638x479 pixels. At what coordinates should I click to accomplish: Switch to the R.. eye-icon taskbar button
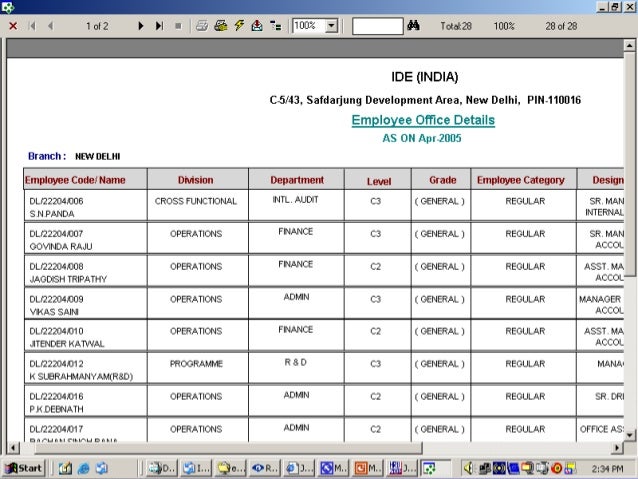(265, 468)
